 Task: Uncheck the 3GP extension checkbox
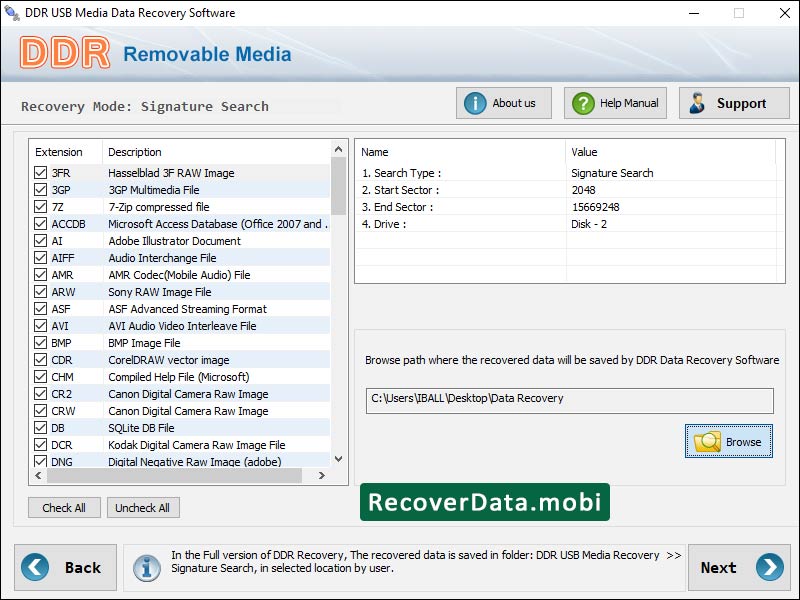[x=40, y=190]
